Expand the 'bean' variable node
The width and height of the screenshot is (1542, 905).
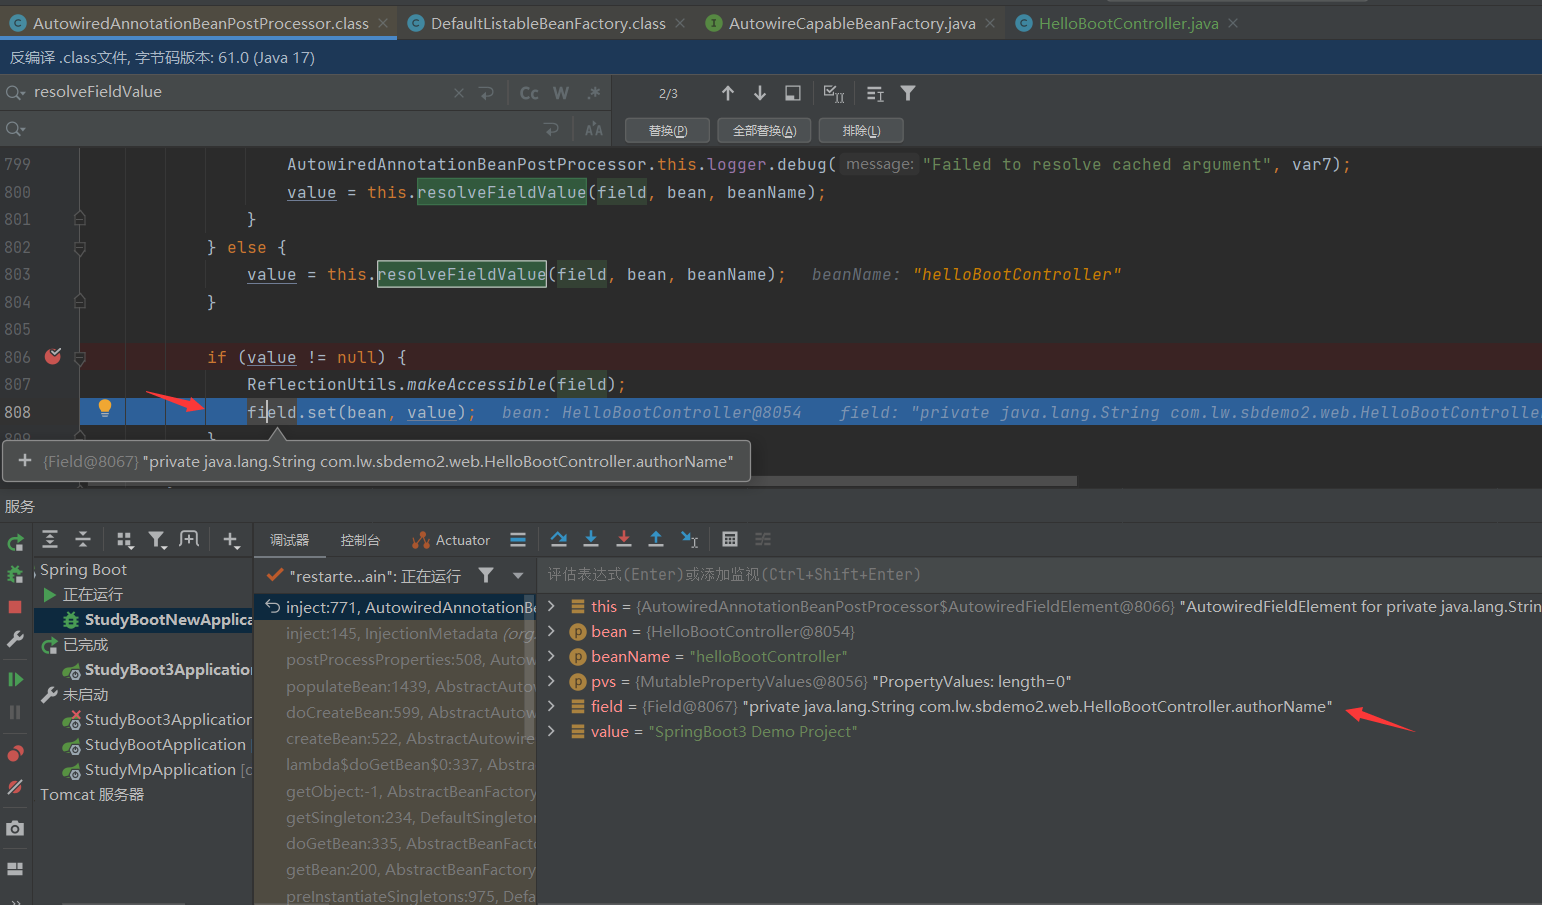tap(551, 631)
